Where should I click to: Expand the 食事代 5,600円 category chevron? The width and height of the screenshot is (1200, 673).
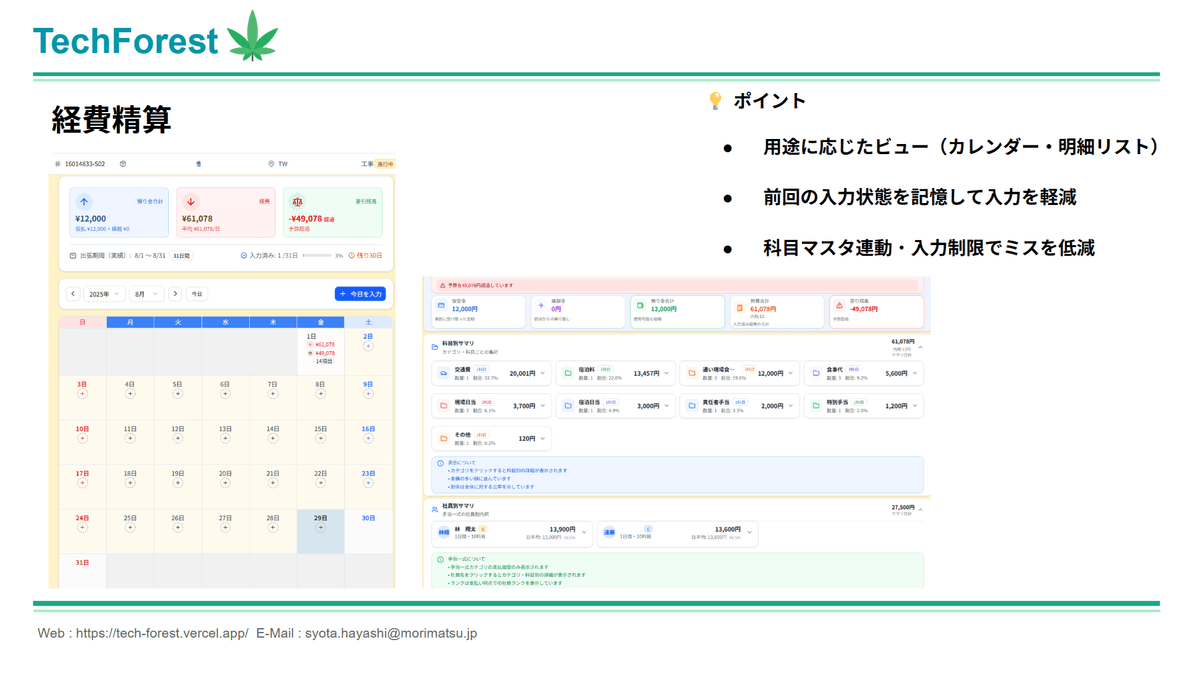(915, 373)
